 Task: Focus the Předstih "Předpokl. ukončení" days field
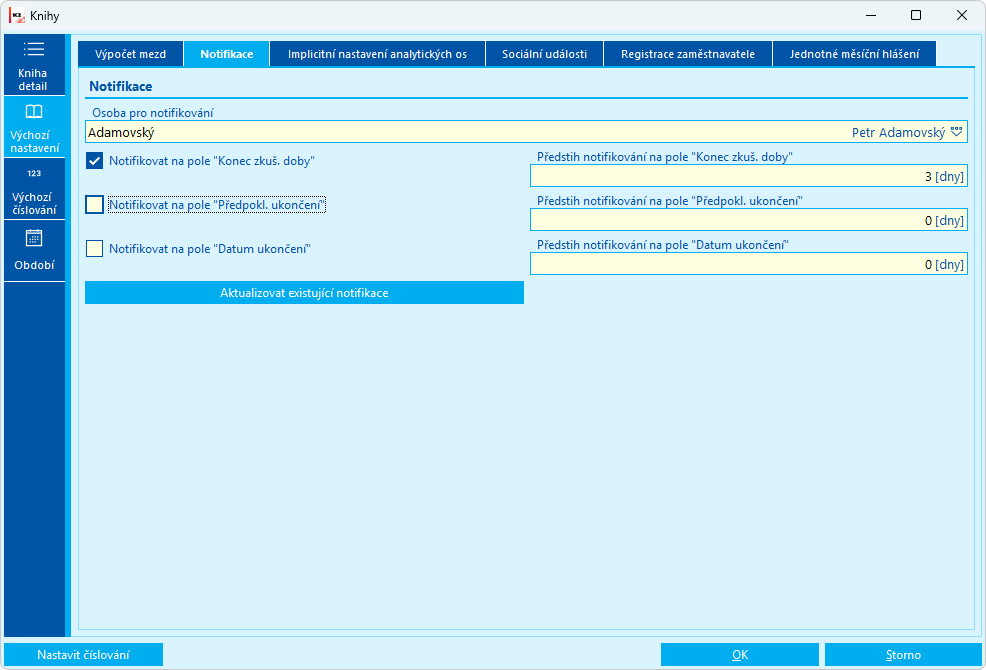click(749, 220)
